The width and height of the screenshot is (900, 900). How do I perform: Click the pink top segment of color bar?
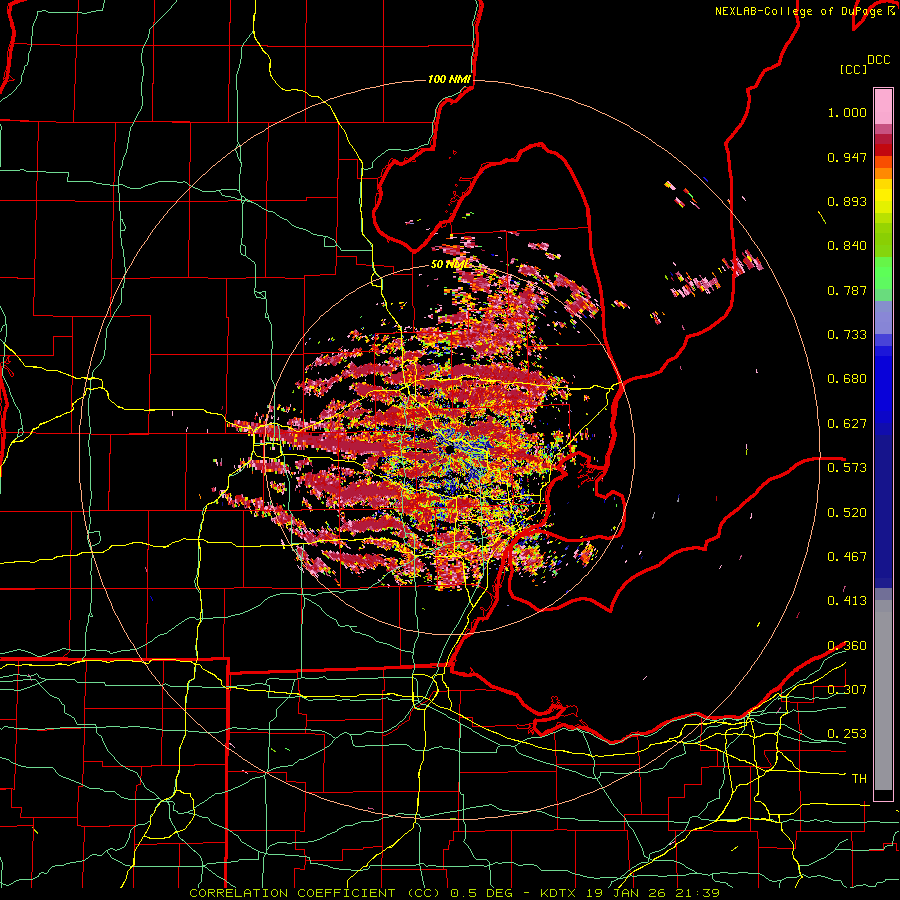(883, 107)
